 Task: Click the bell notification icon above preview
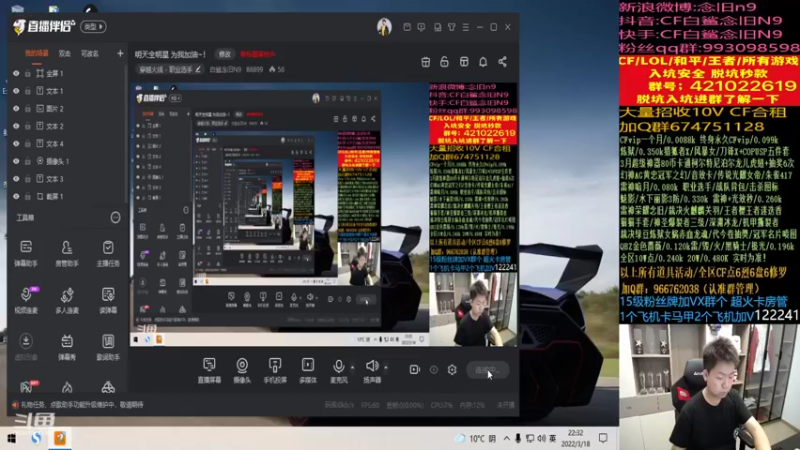click(x=483, y=62)
